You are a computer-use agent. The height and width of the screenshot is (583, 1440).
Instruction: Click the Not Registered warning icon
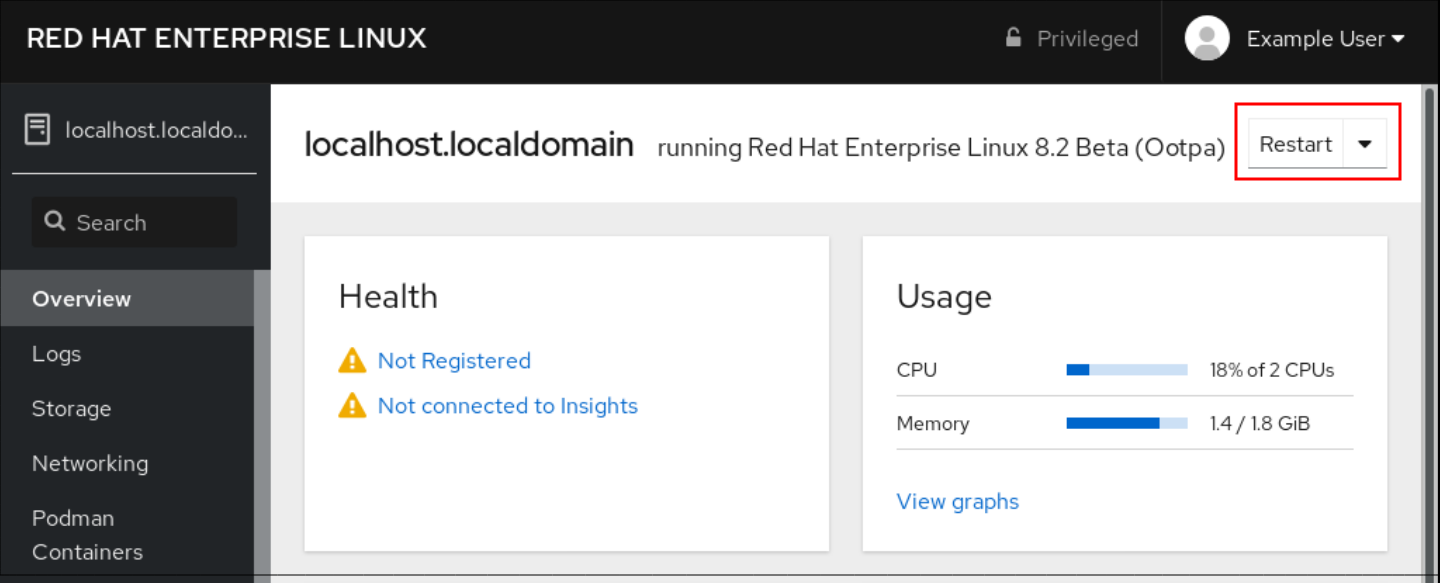coord(352,361)
